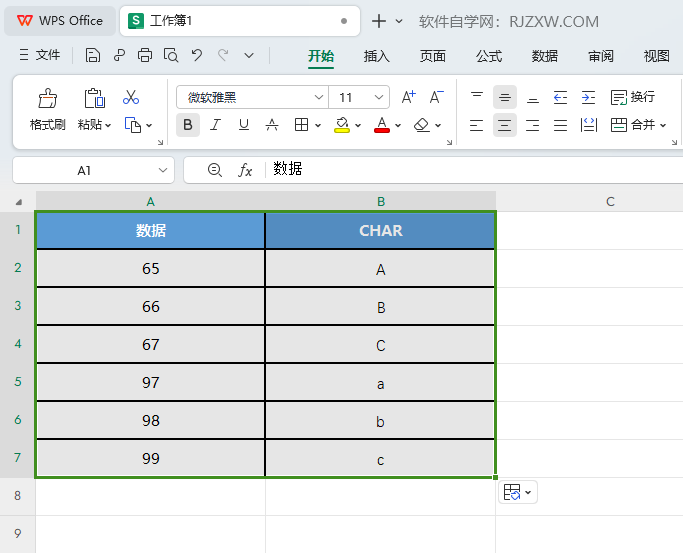Open the font name dropdown
The height and width of the screenshot is (553, 683).
click(319, 97)
